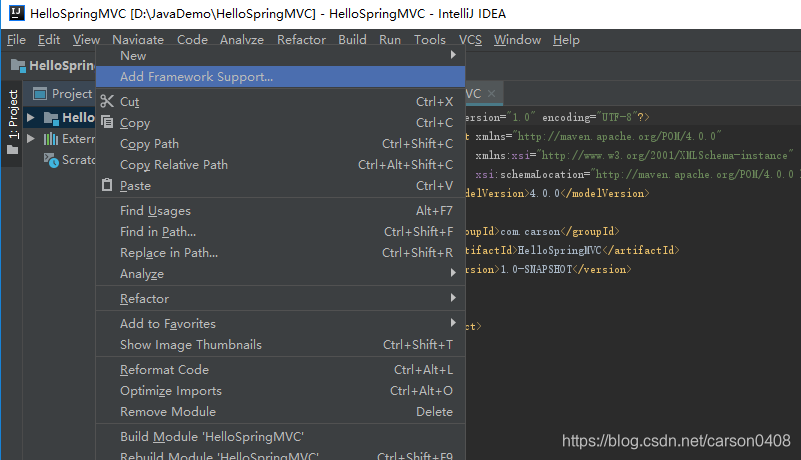Select Reformat Code
801x460 pixels.
click(280, 370)
